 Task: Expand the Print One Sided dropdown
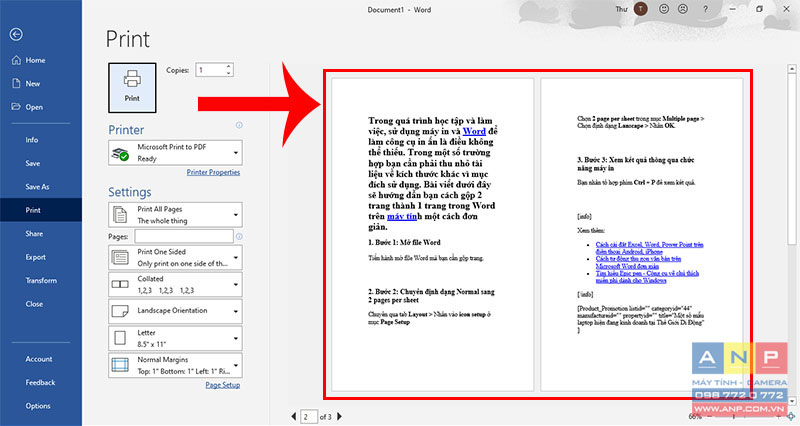pos(175,257)
